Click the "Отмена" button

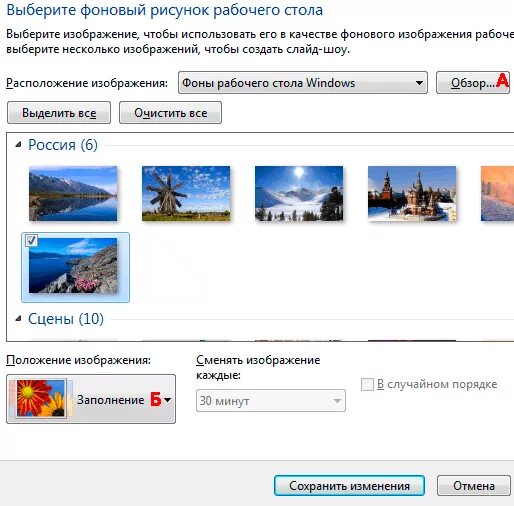(x=474, y=486)
